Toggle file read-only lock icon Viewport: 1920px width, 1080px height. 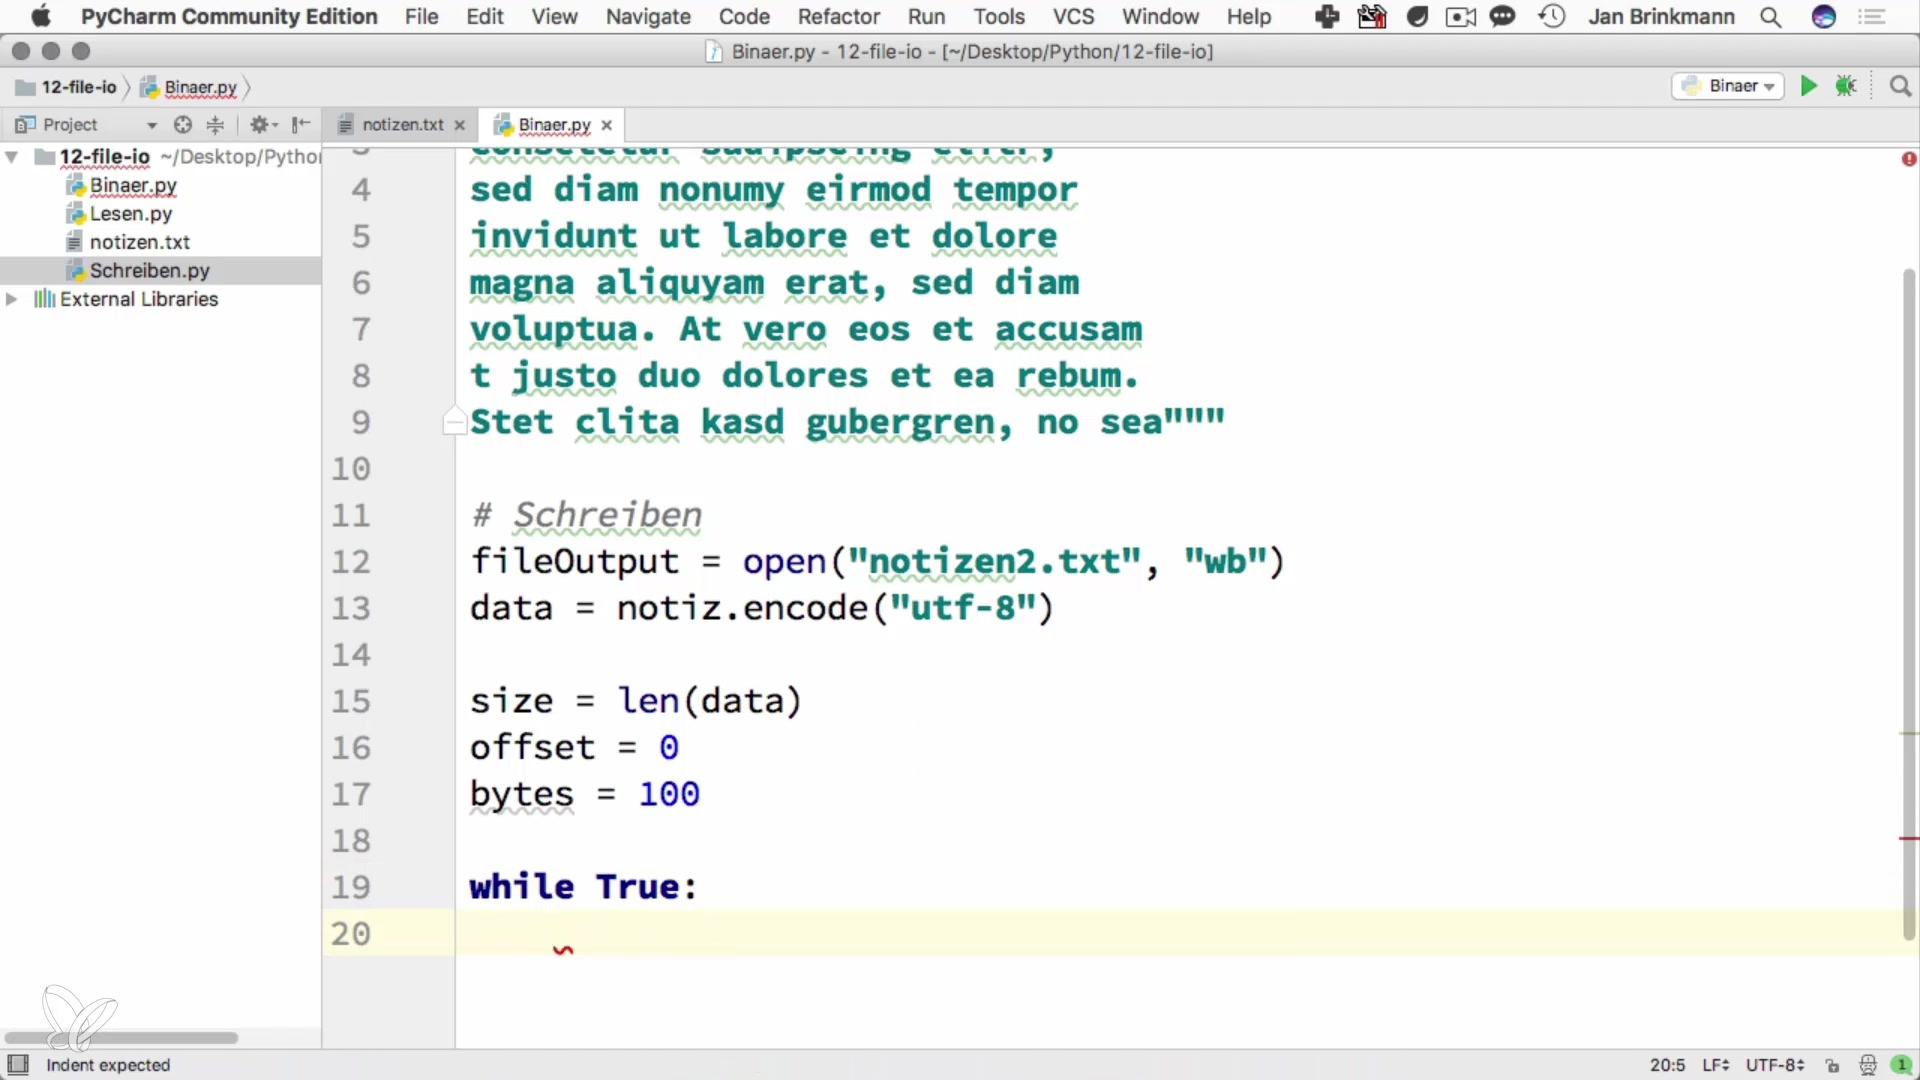click(1832, 1065)
